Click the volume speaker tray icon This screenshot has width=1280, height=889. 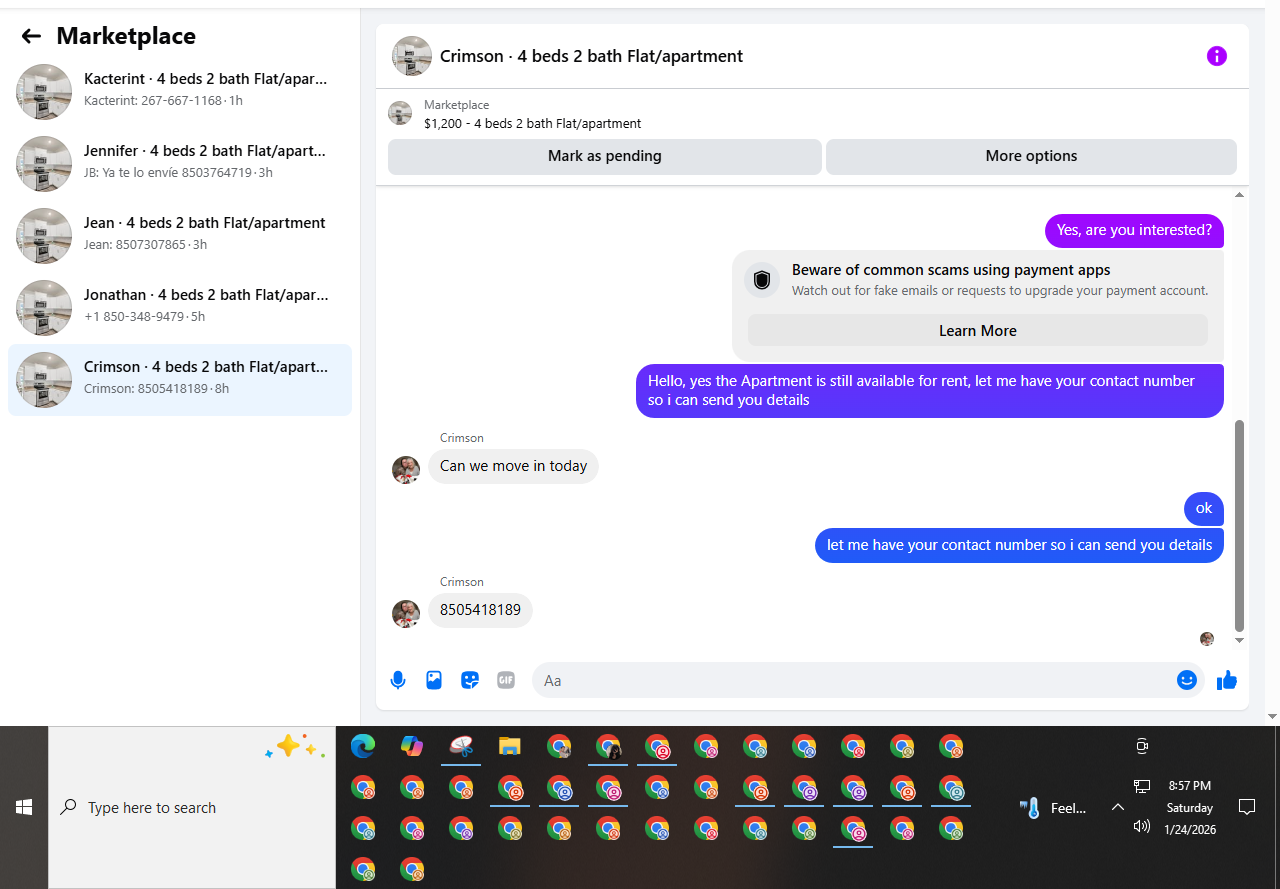pyautogui.click(x=1142, y=826)
